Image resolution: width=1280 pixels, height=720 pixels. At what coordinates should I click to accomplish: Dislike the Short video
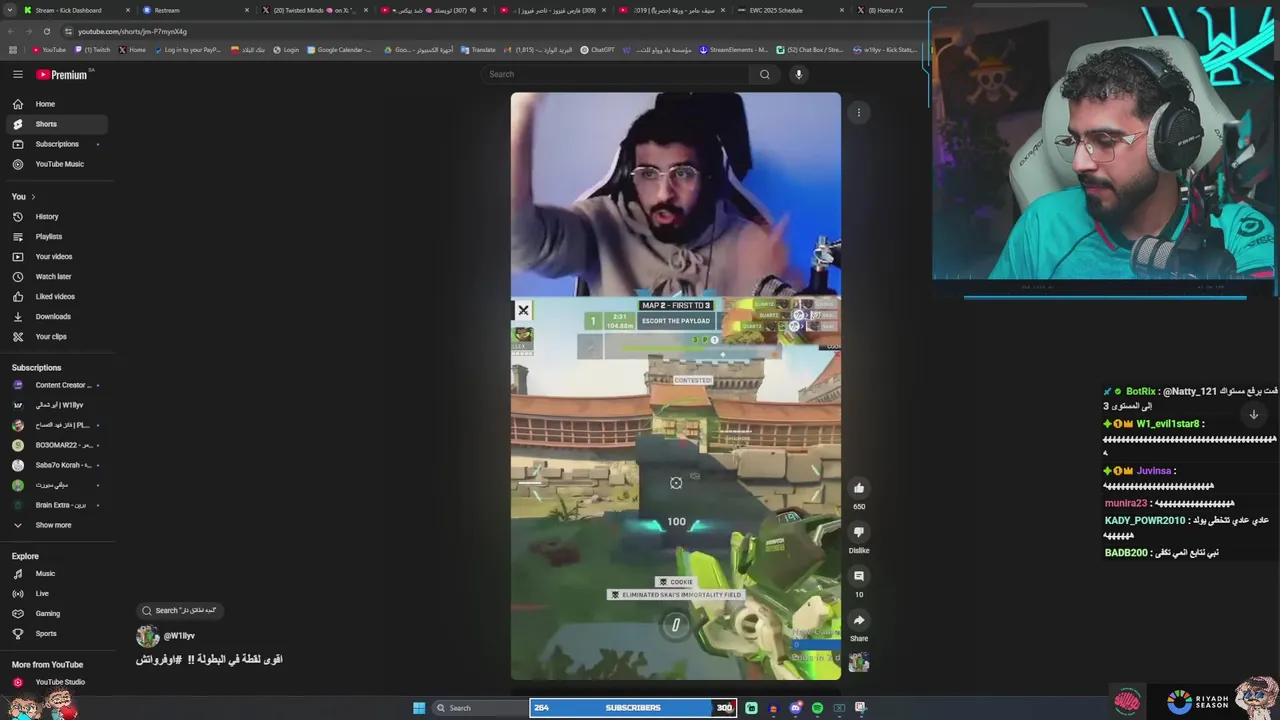(858, 532)
